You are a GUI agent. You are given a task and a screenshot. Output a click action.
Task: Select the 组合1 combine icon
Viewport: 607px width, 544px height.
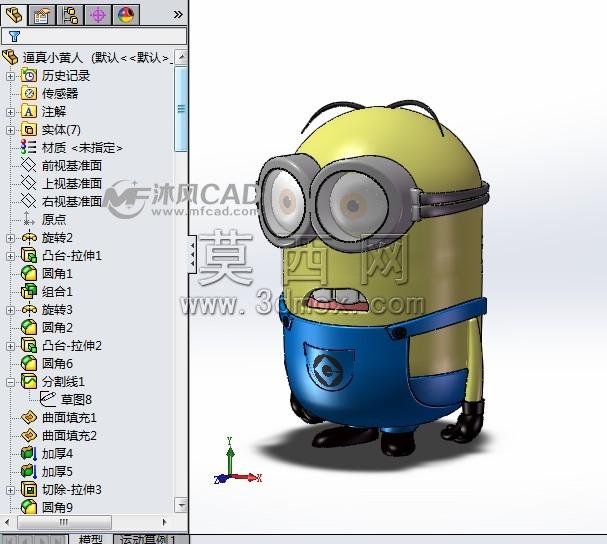[29, 291]
